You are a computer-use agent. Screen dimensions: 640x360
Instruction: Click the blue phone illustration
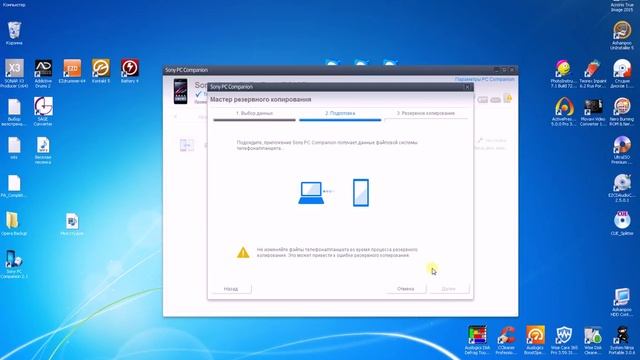[361, 193]
